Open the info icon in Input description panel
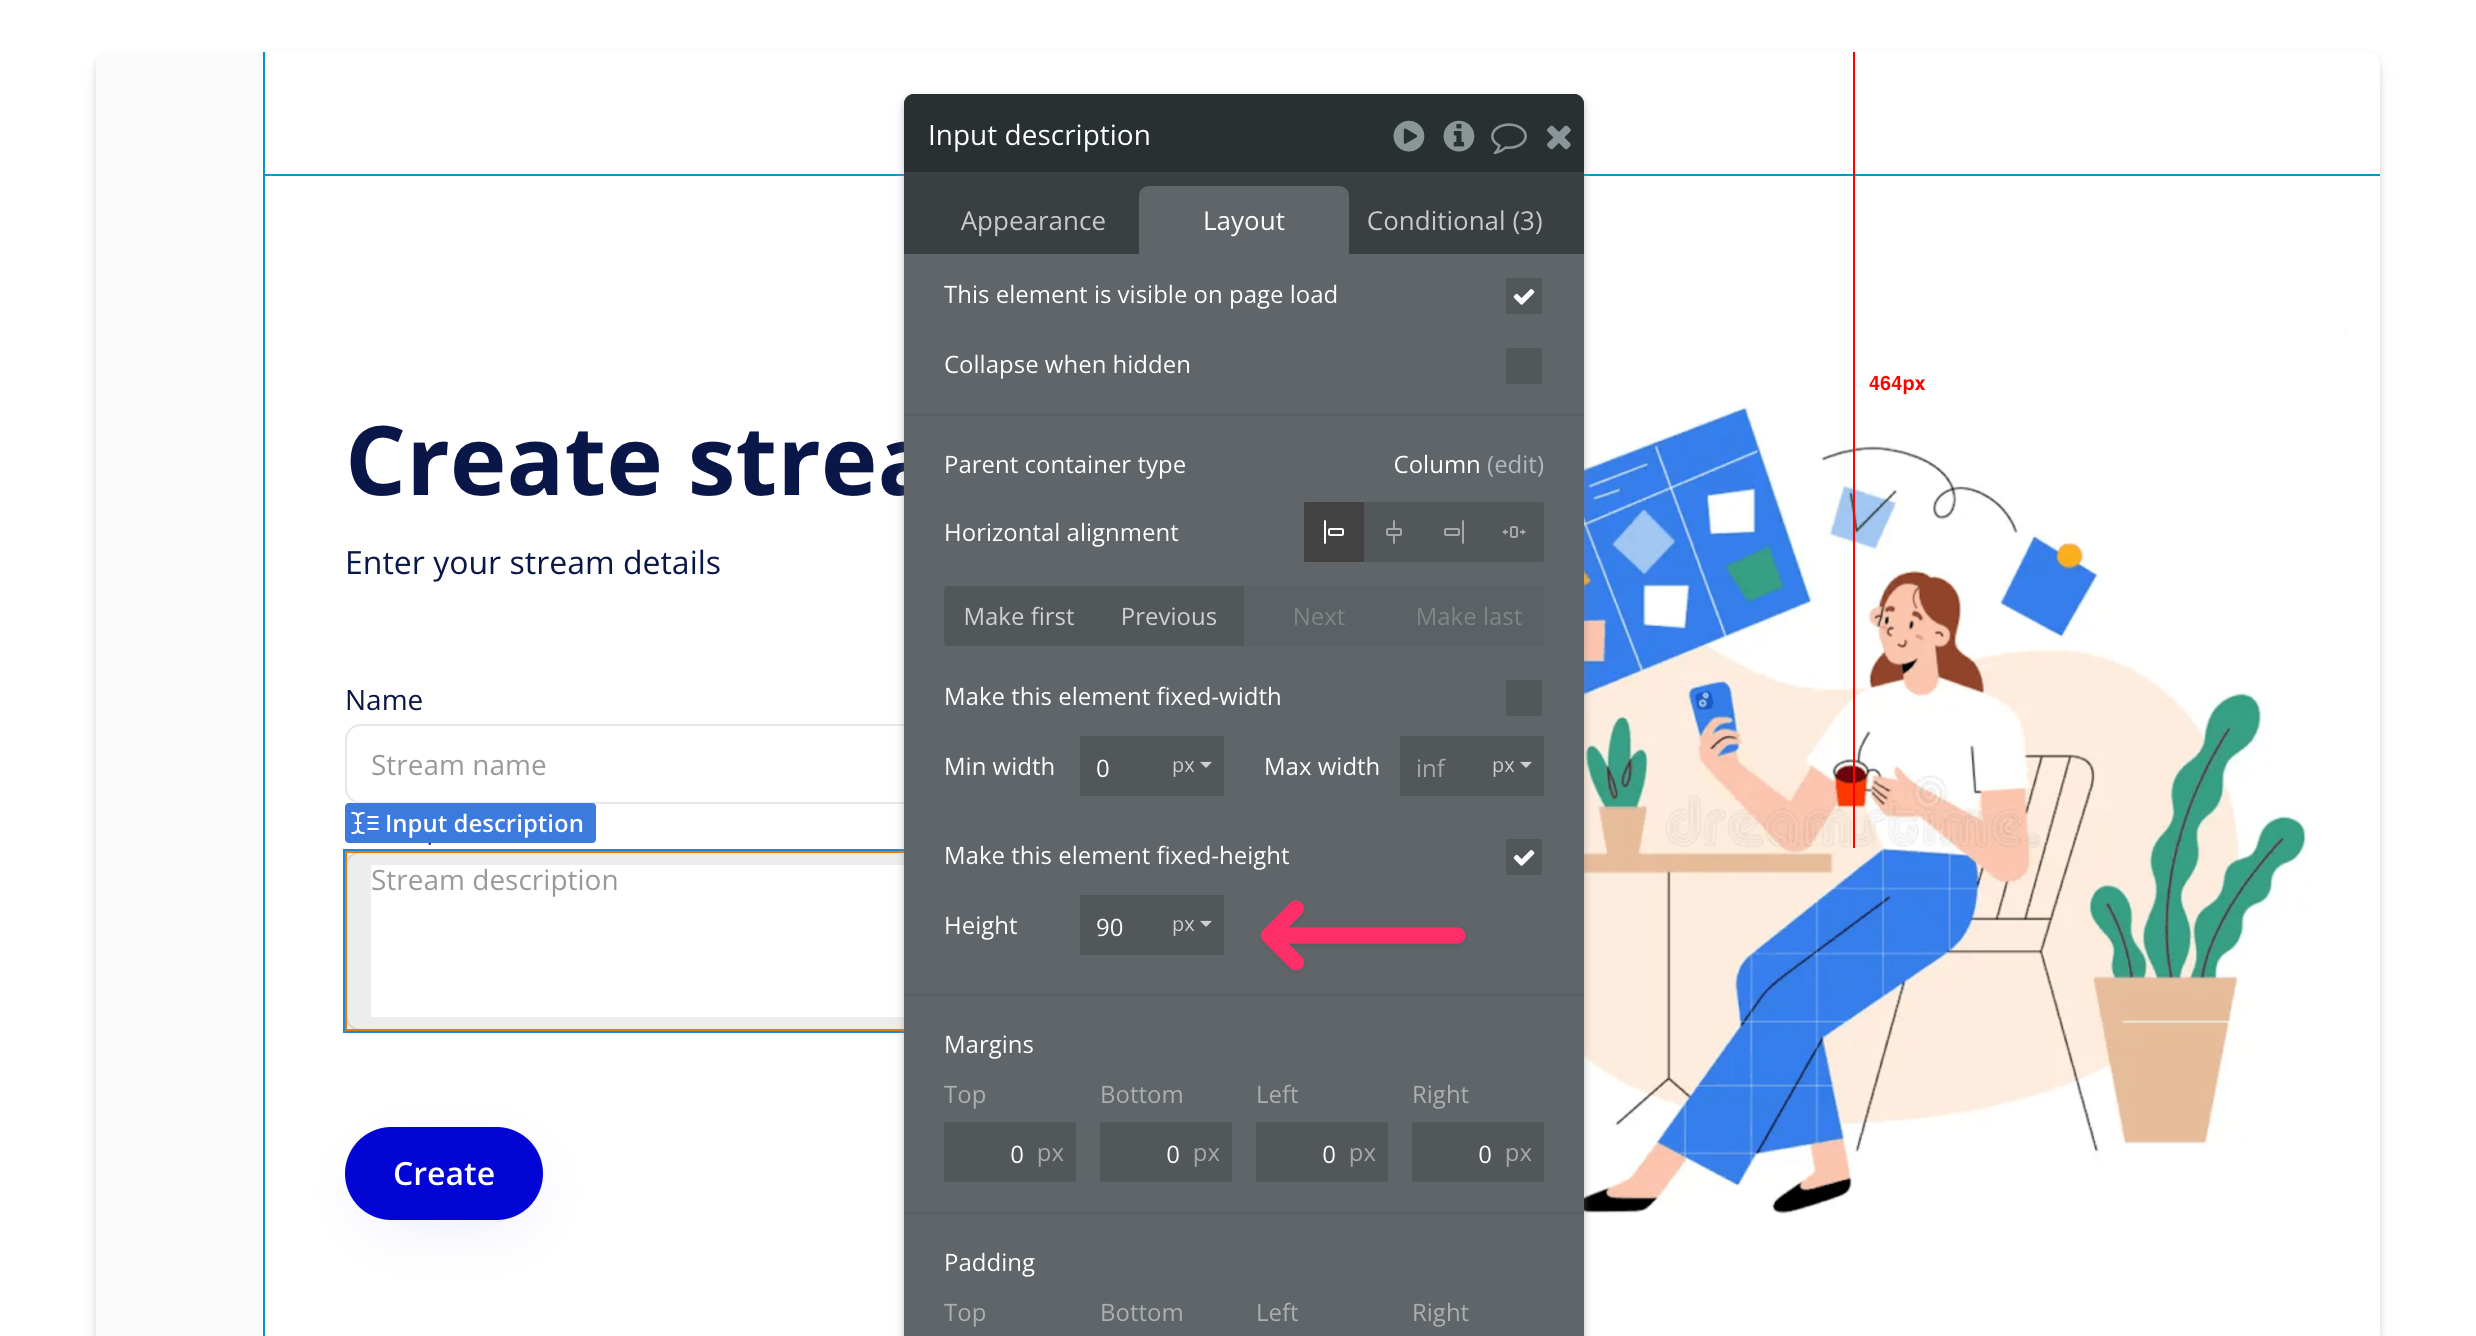2476x1336 pixels. [1458, 136]
